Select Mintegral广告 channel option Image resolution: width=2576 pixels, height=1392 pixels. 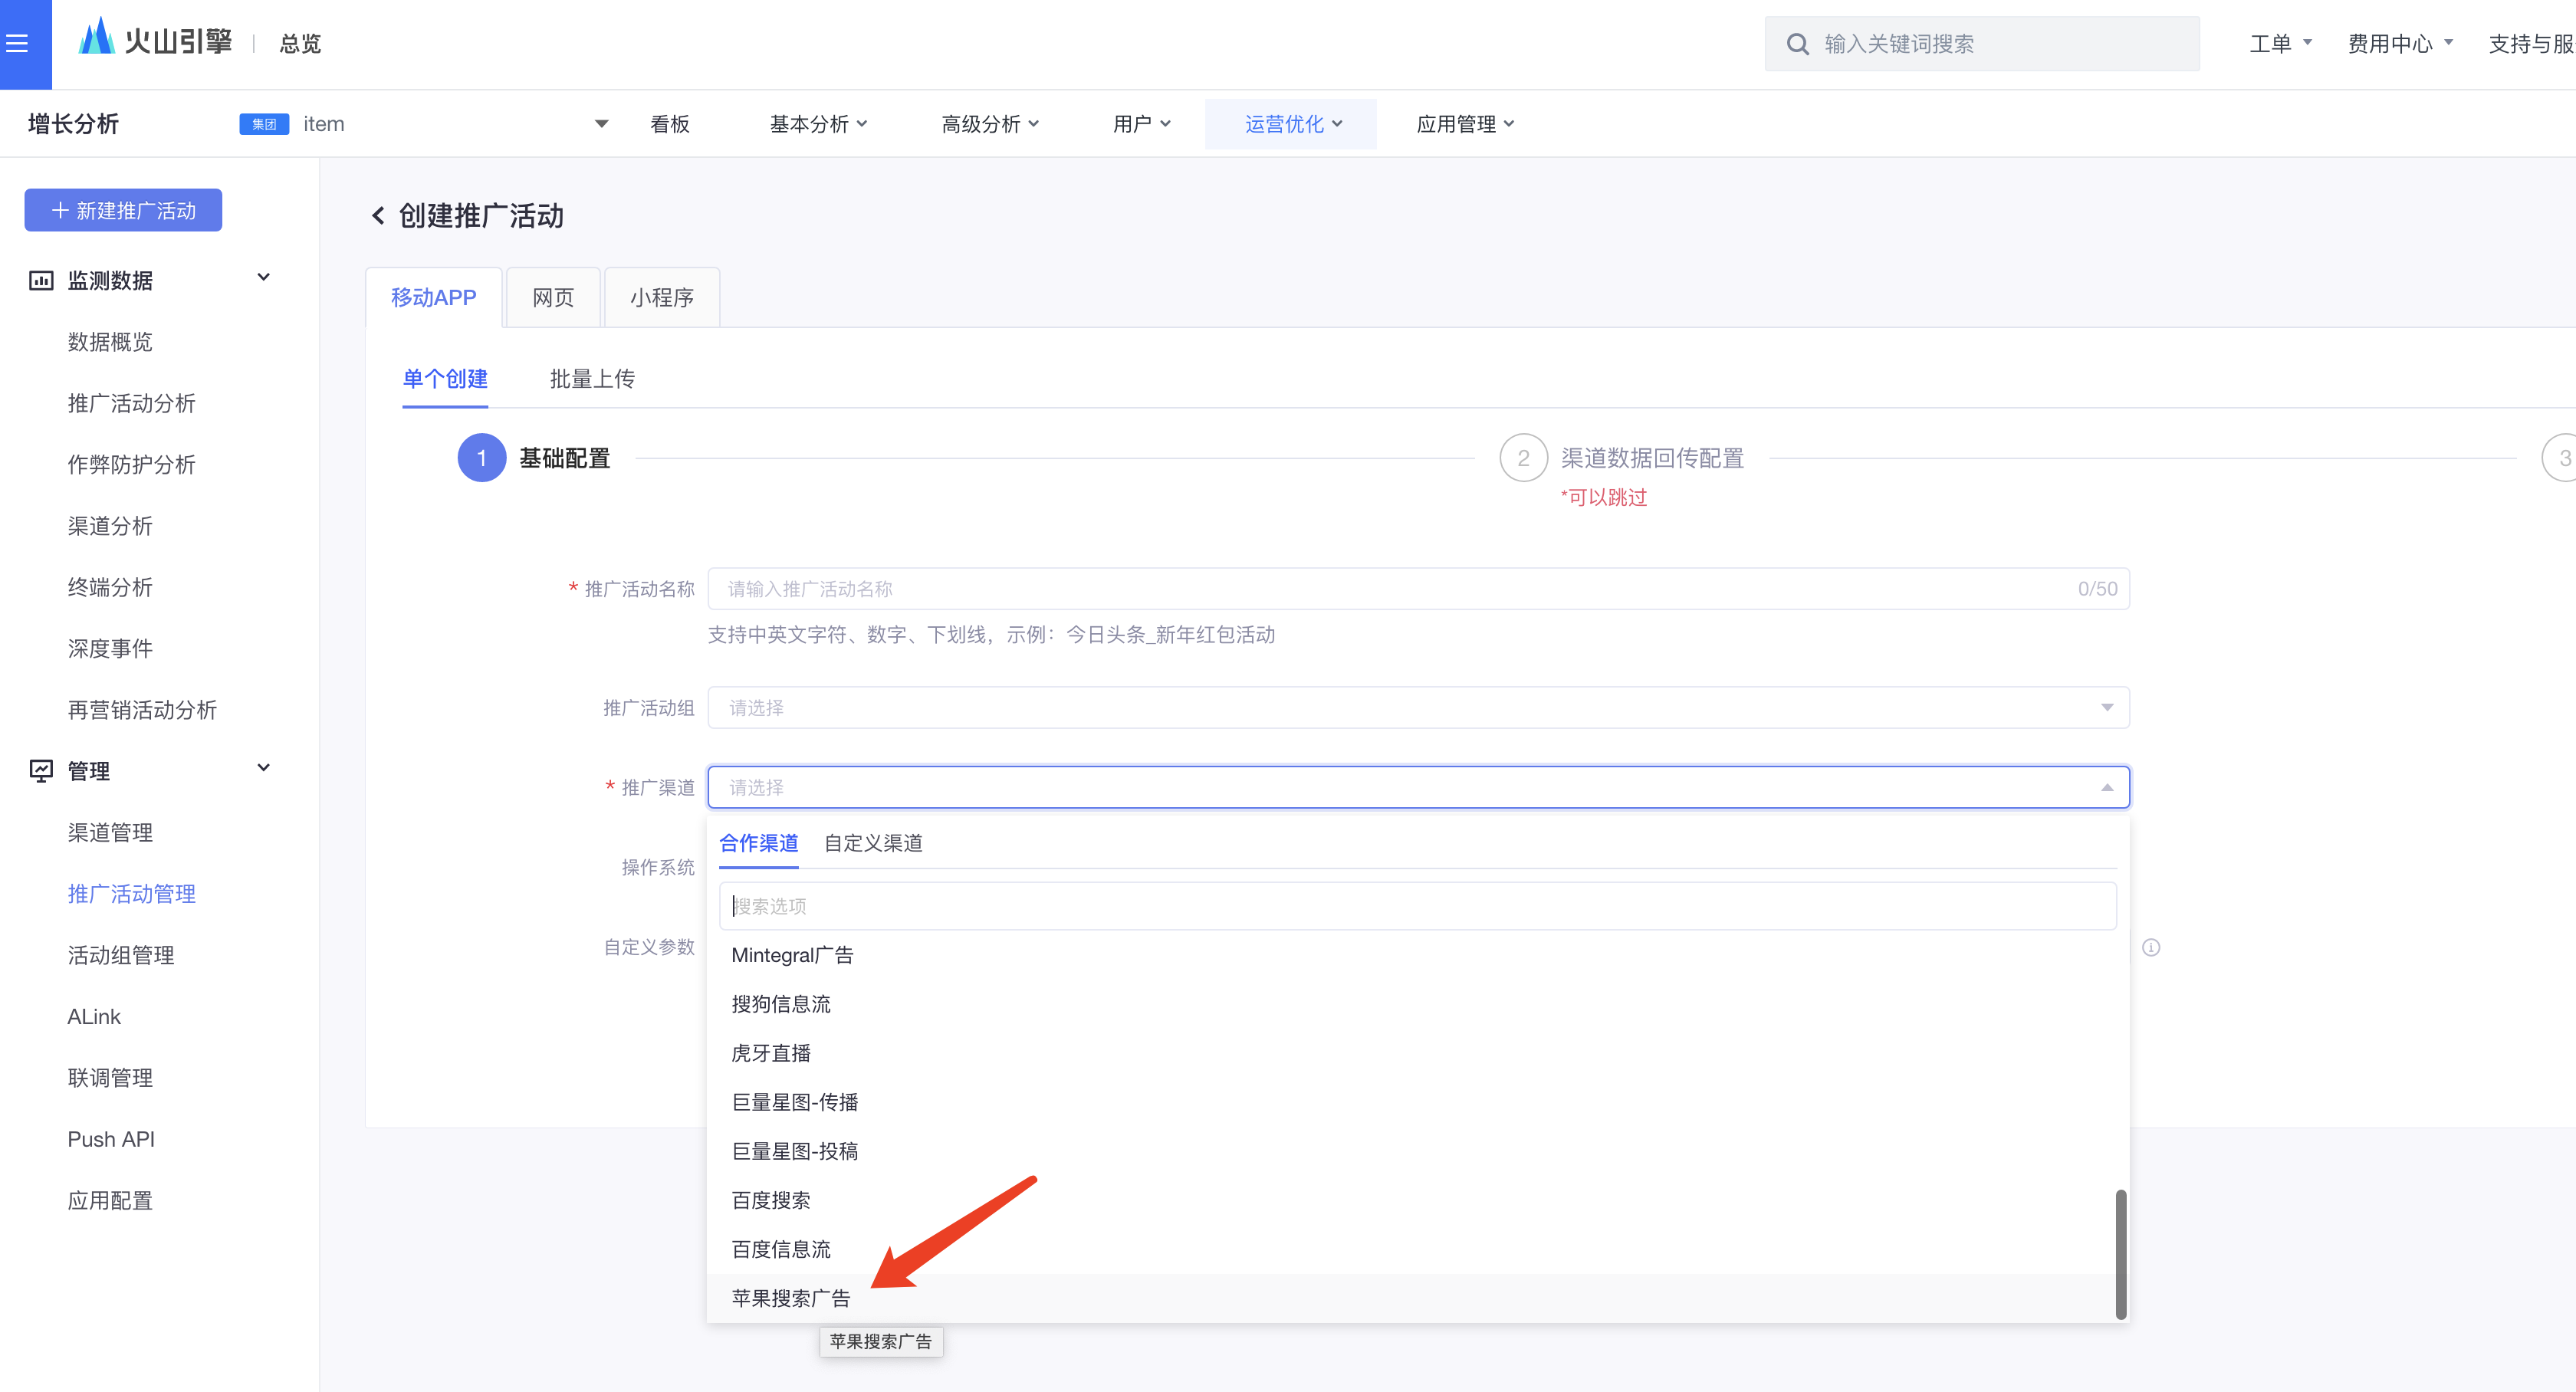[x=1412, y=955]
